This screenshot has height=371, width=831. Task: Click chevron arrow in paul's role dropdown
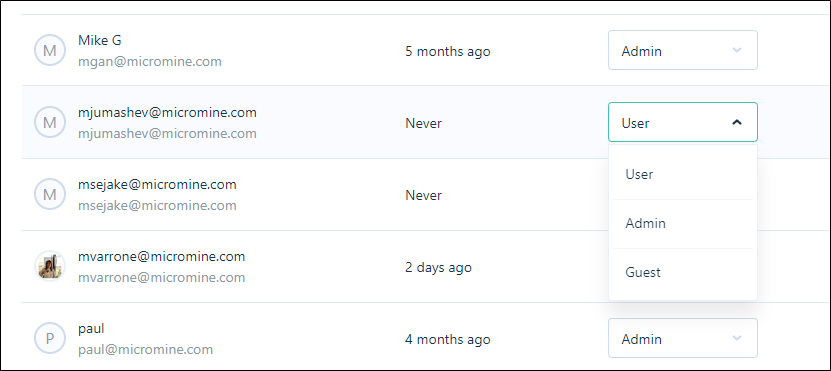pos(736,338)
